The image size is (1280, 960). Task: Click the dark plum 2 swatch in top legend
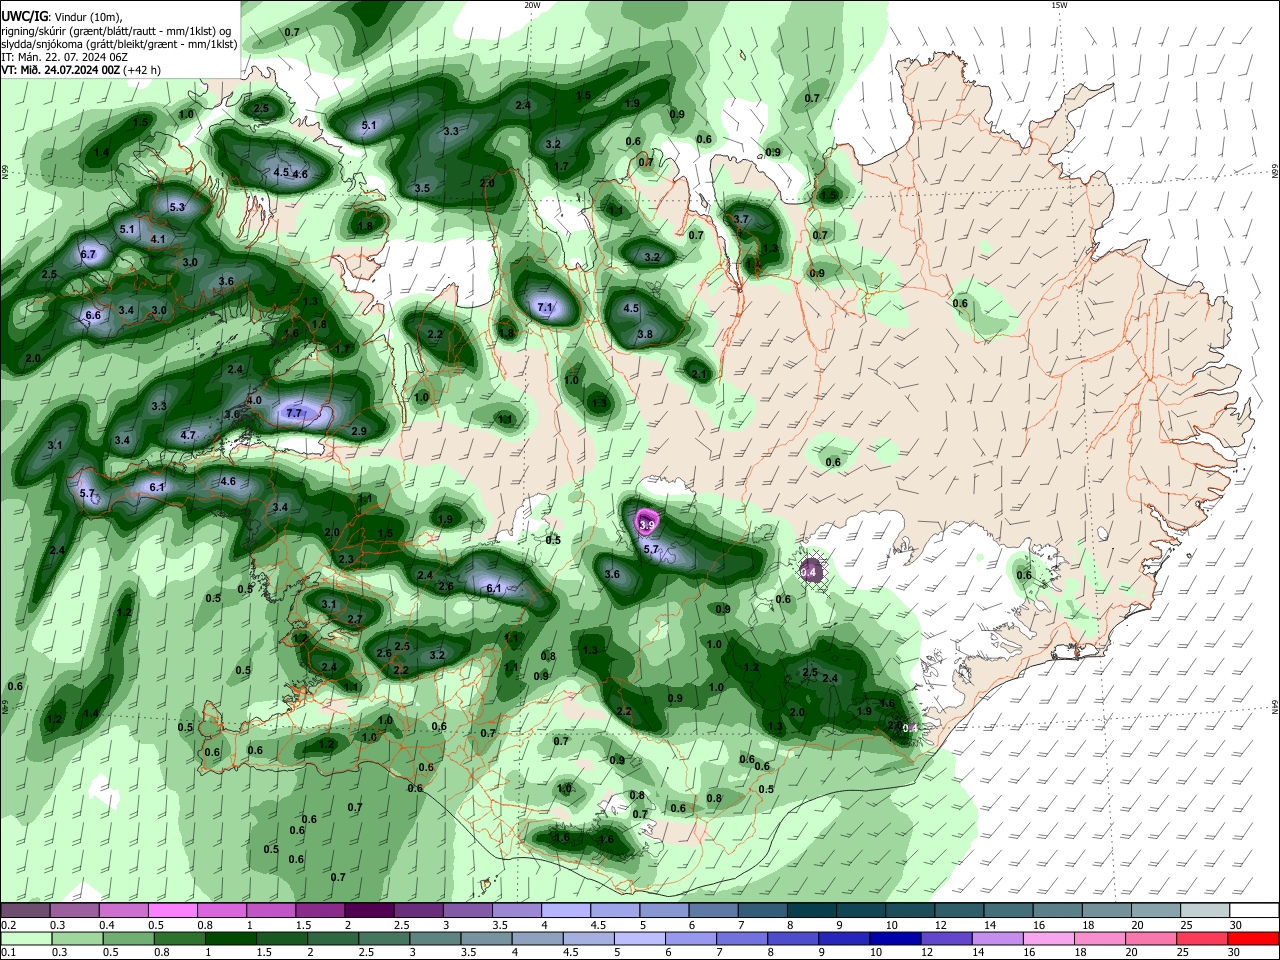(x=369, y=911)
